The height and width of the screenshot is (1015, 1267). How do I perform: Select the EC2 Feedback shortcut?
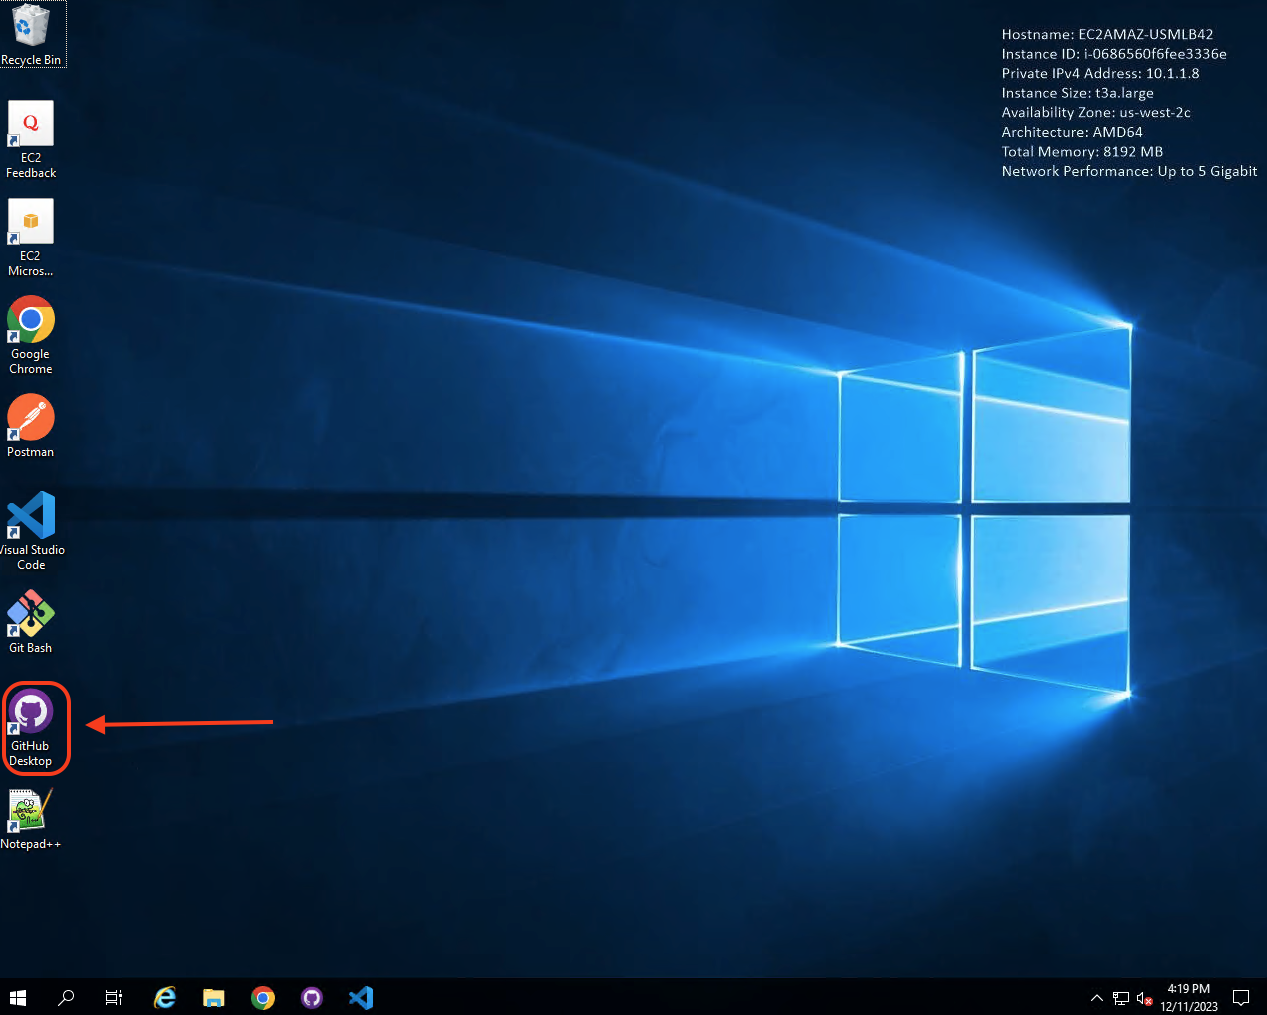tap(31, 140)
